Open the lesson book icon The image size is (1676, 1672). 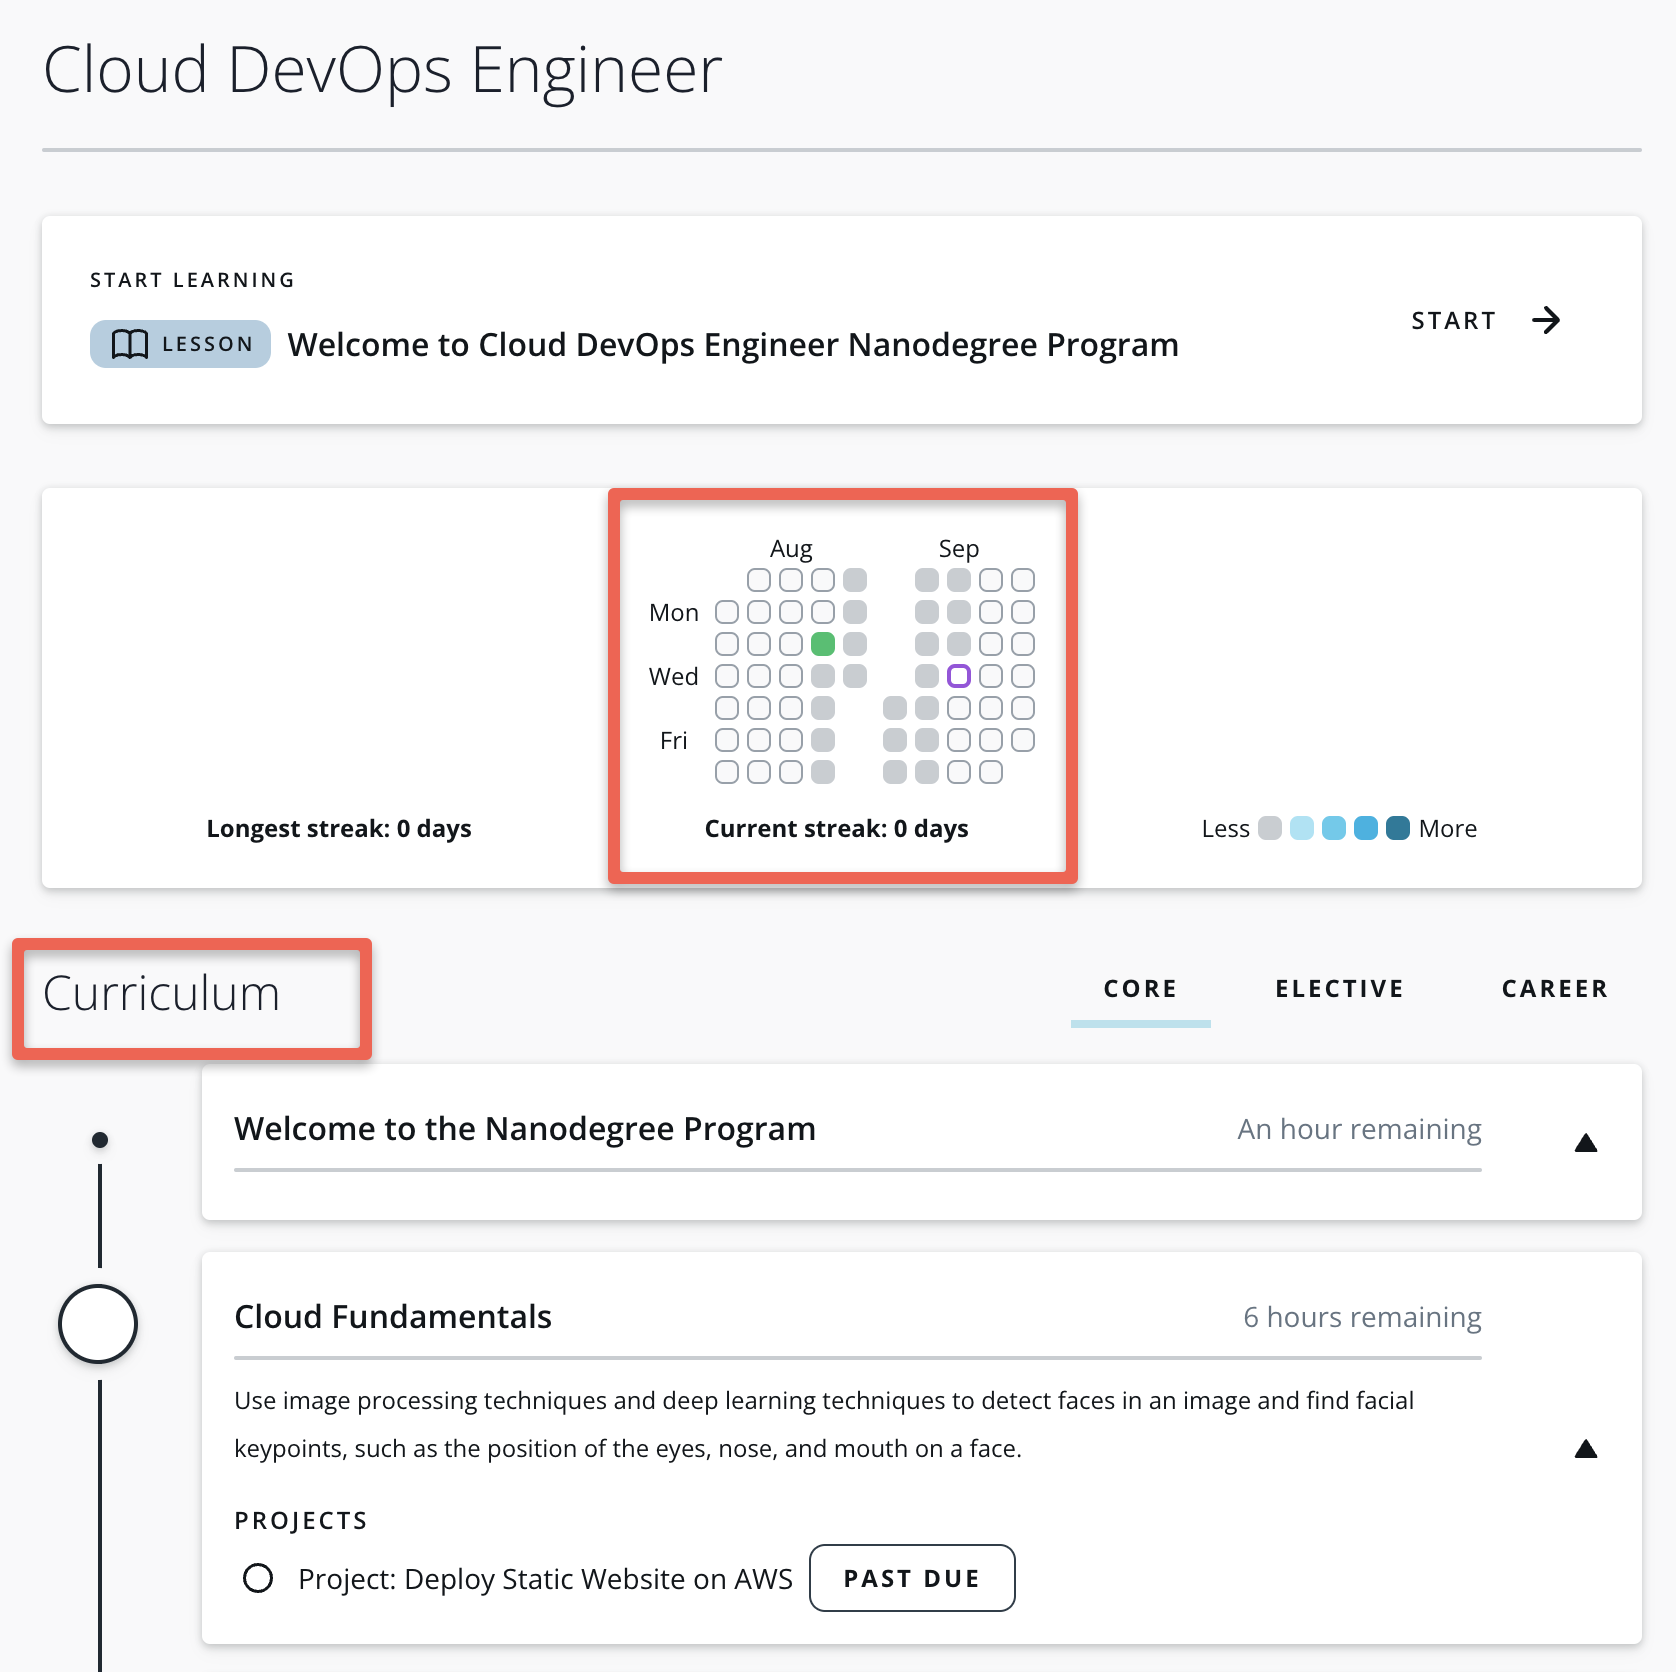click(130, 343)
